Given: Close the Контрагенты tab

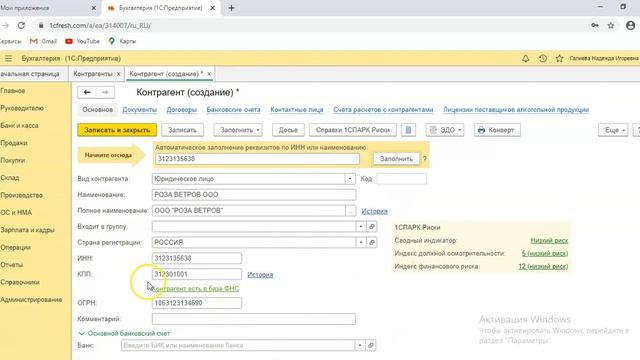Looking at the screenshot, I should [118, 74].
